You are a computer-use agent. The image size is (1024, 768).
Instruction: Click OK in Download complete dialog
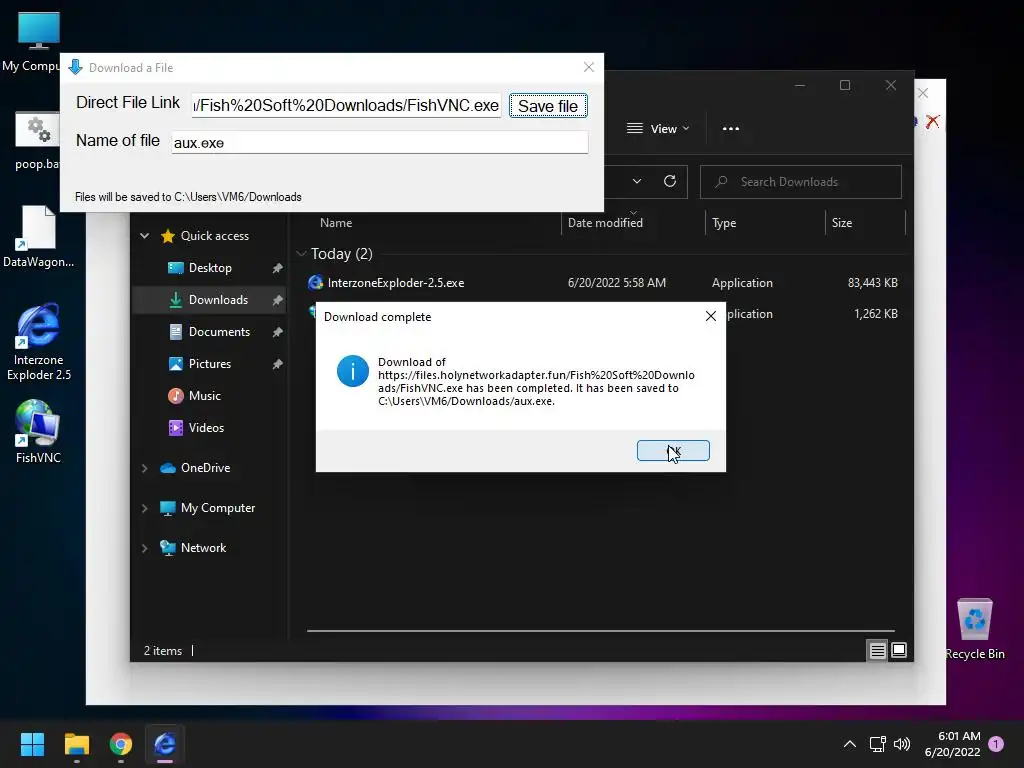coord(673,451)
